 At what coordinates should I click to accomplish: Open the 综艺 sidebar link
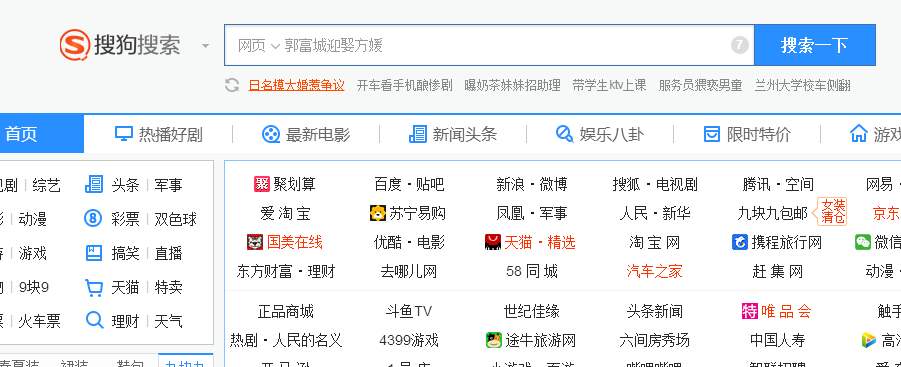tap(47, 185)
